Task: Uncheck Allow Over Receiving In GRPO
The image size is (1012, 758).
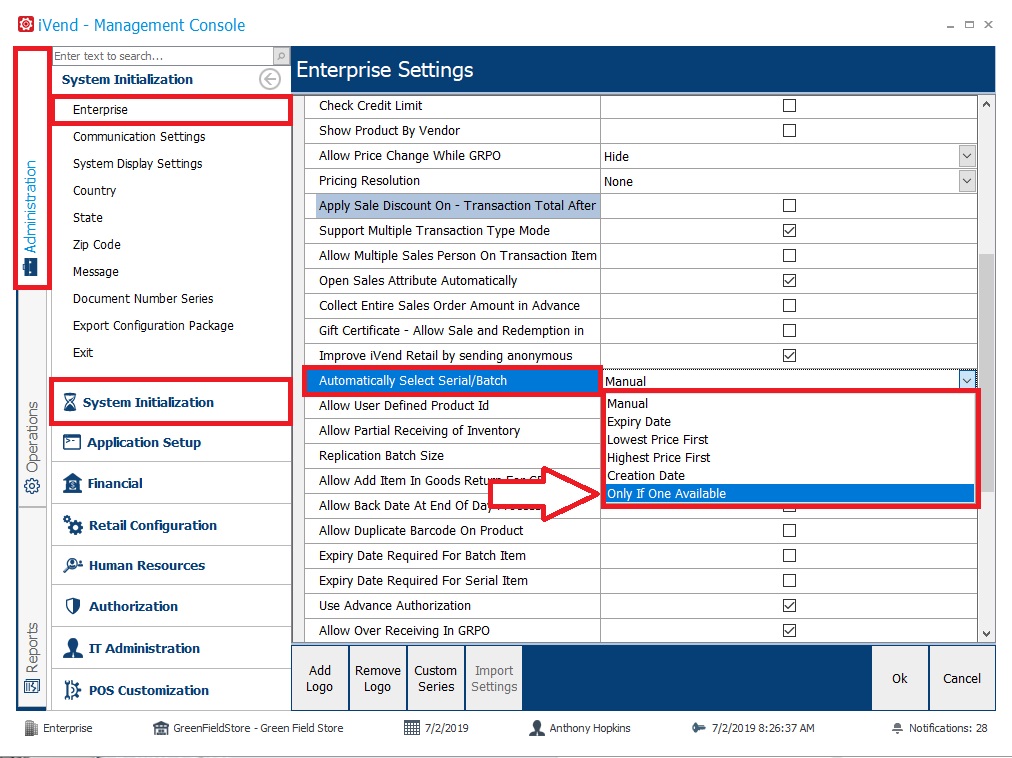Action: [x=789, y=630]
